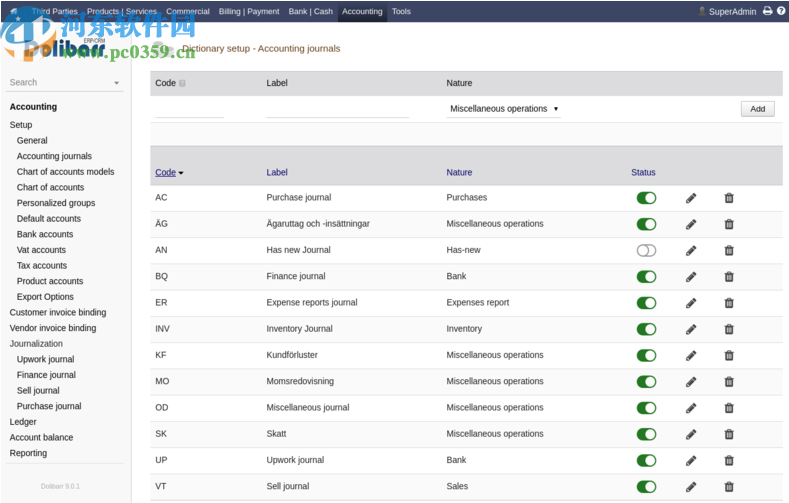Sort the table by Code column
This screenshot has height=503, width=789.
pos(166,173)
